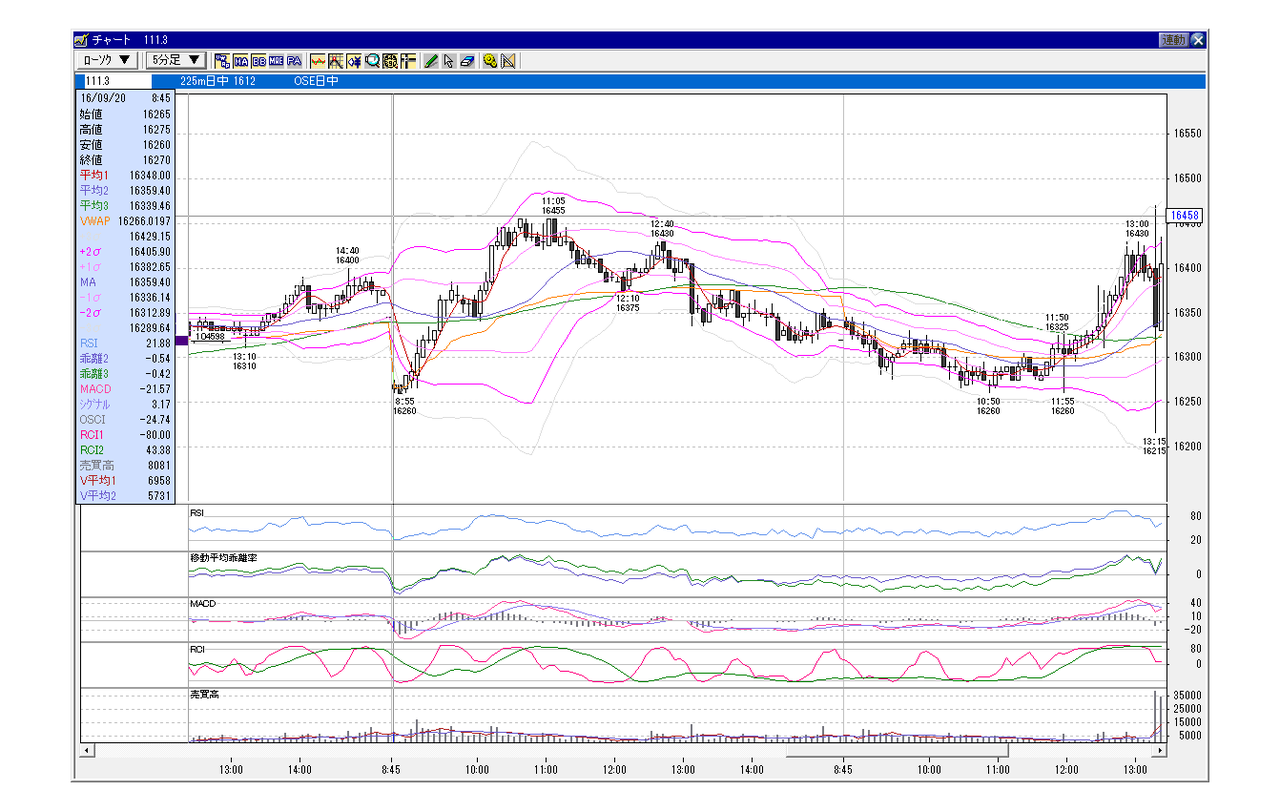Open the 5分足 timeframe dropdown

pos(177,61)
